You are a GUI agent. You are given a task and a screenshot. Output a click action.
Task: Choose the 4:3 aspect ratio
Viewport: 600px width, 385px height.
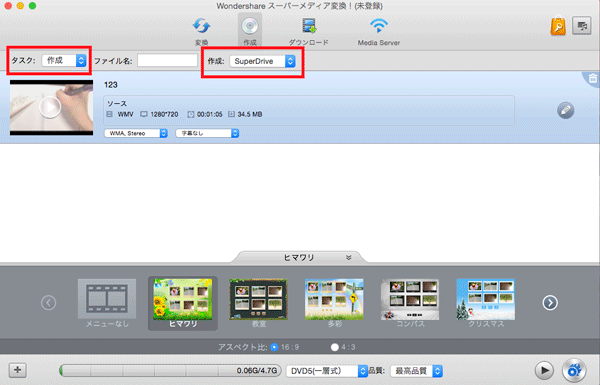(x=335, y=347)
